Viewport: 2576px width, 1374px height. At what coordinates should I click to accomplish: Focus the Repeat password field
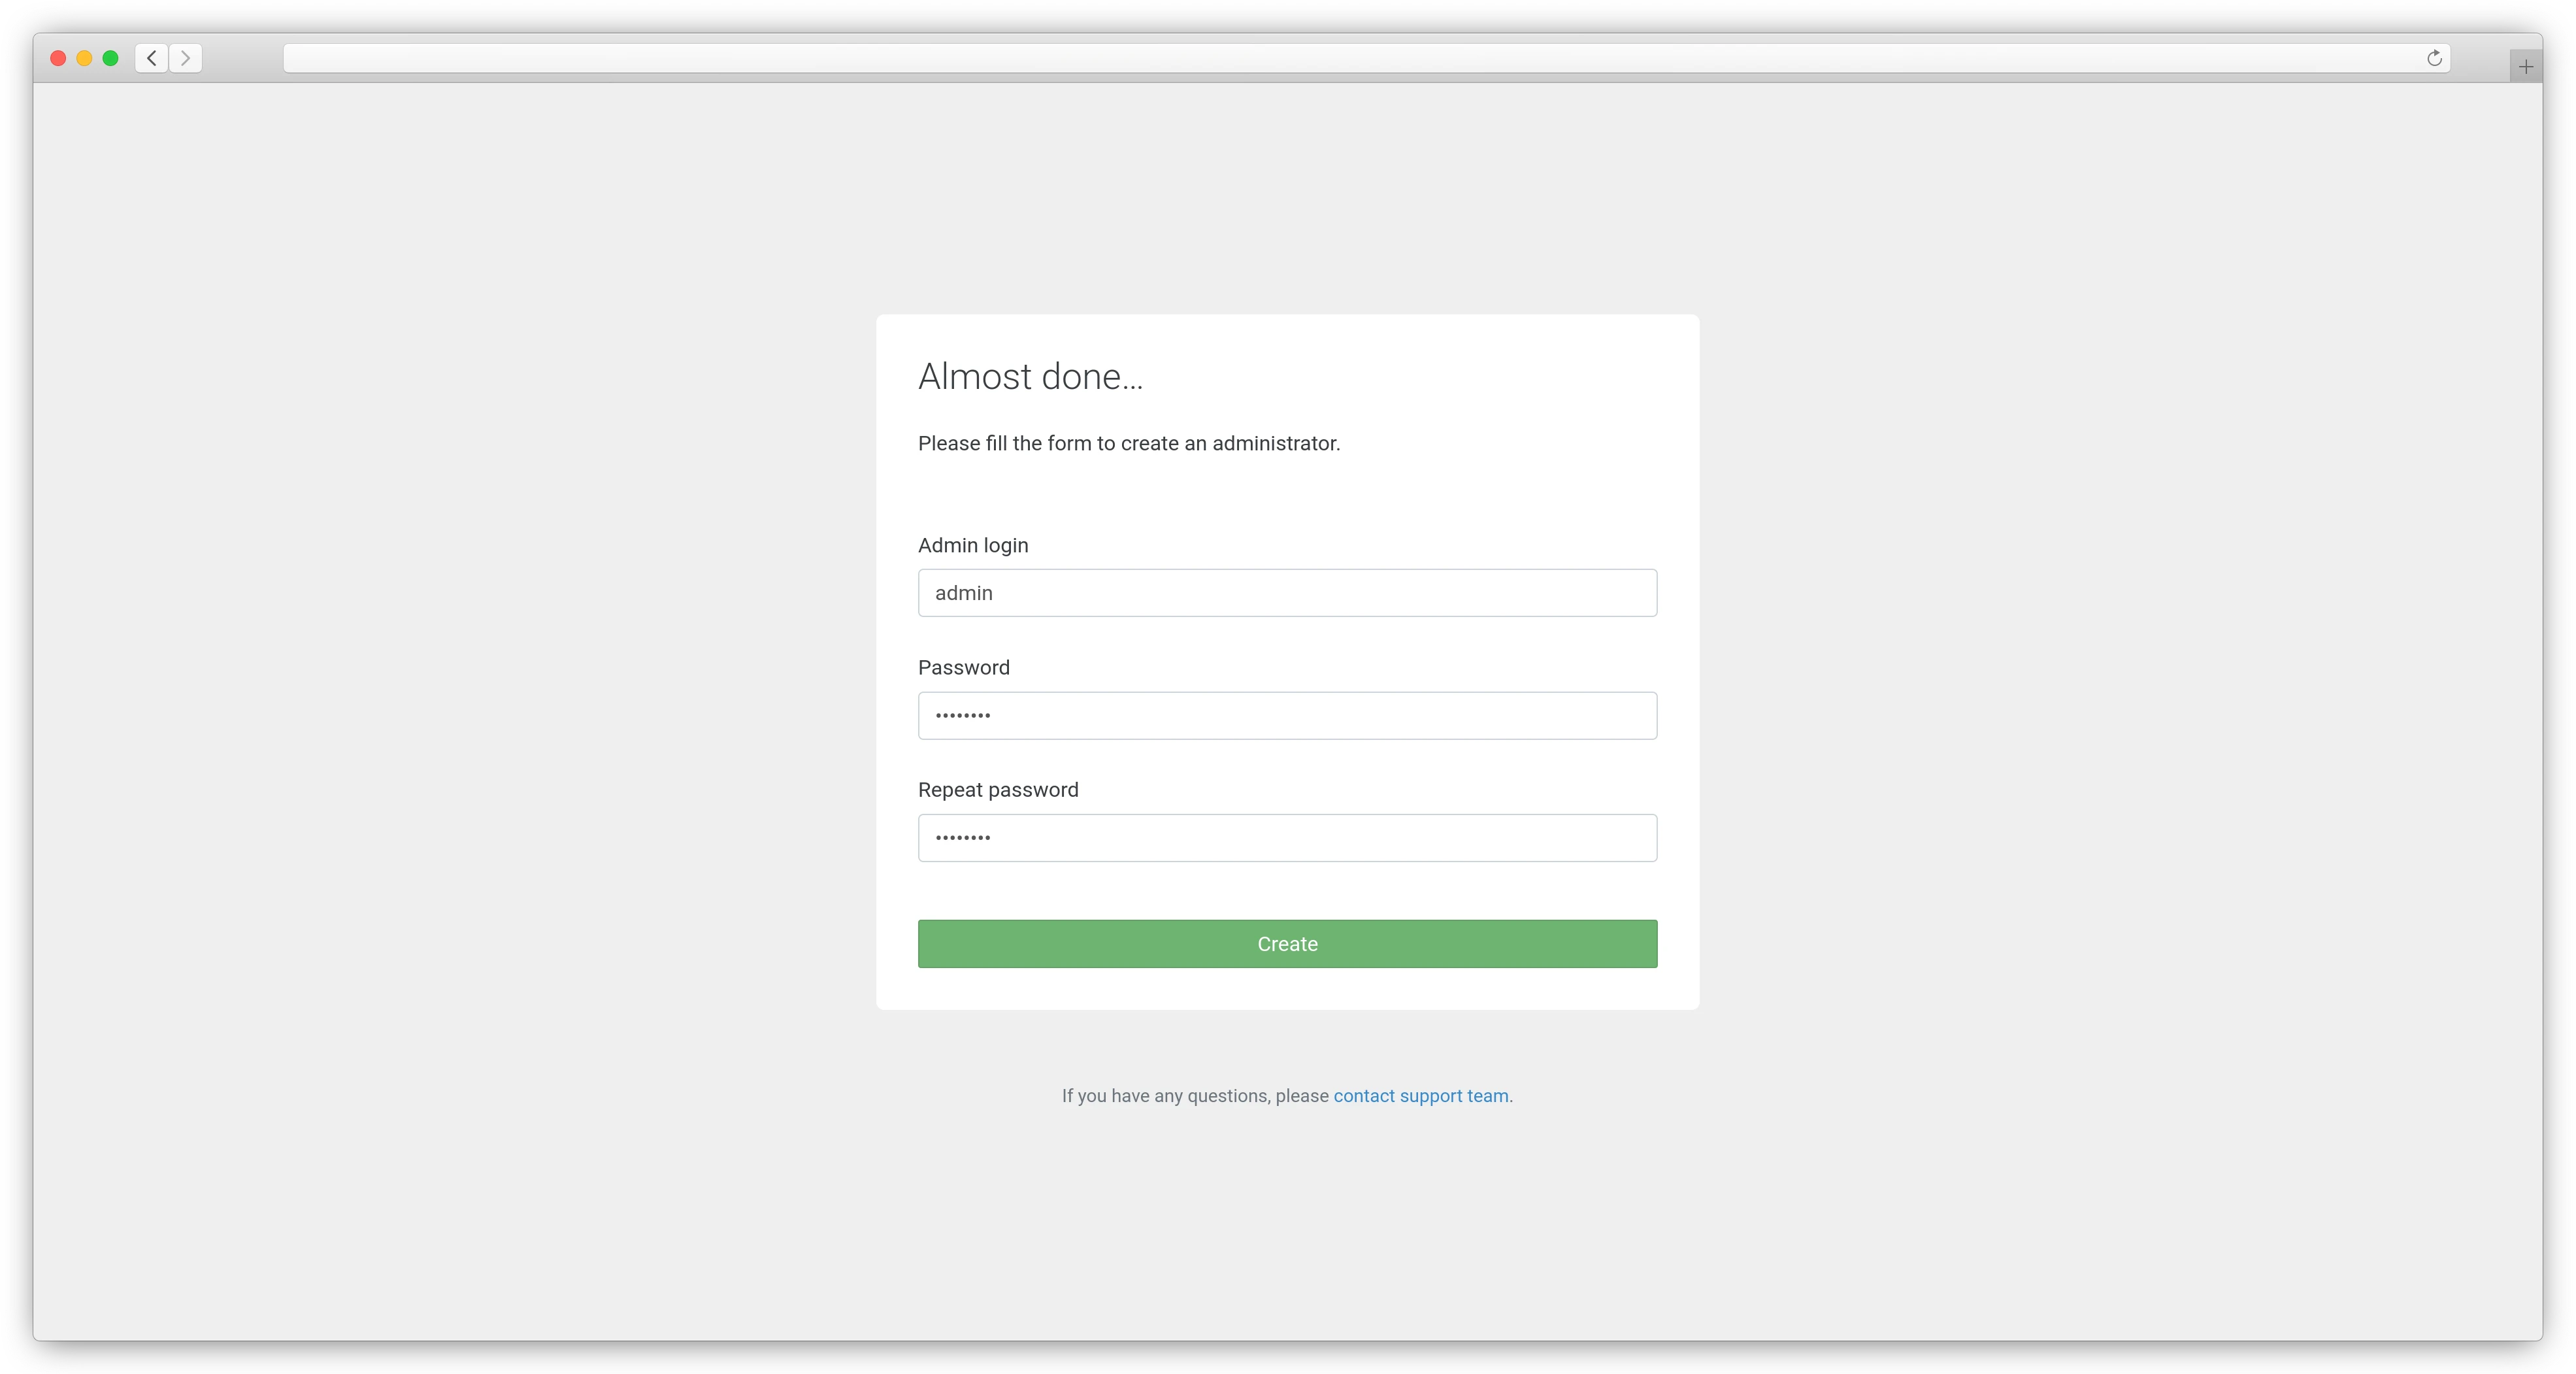pyautogui.click(x=1287, y=838)
